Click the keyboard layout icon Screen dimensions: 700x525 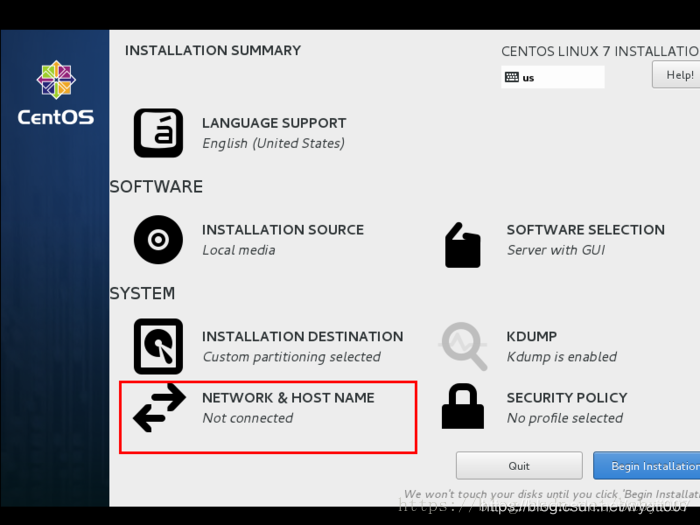[512, 77]
